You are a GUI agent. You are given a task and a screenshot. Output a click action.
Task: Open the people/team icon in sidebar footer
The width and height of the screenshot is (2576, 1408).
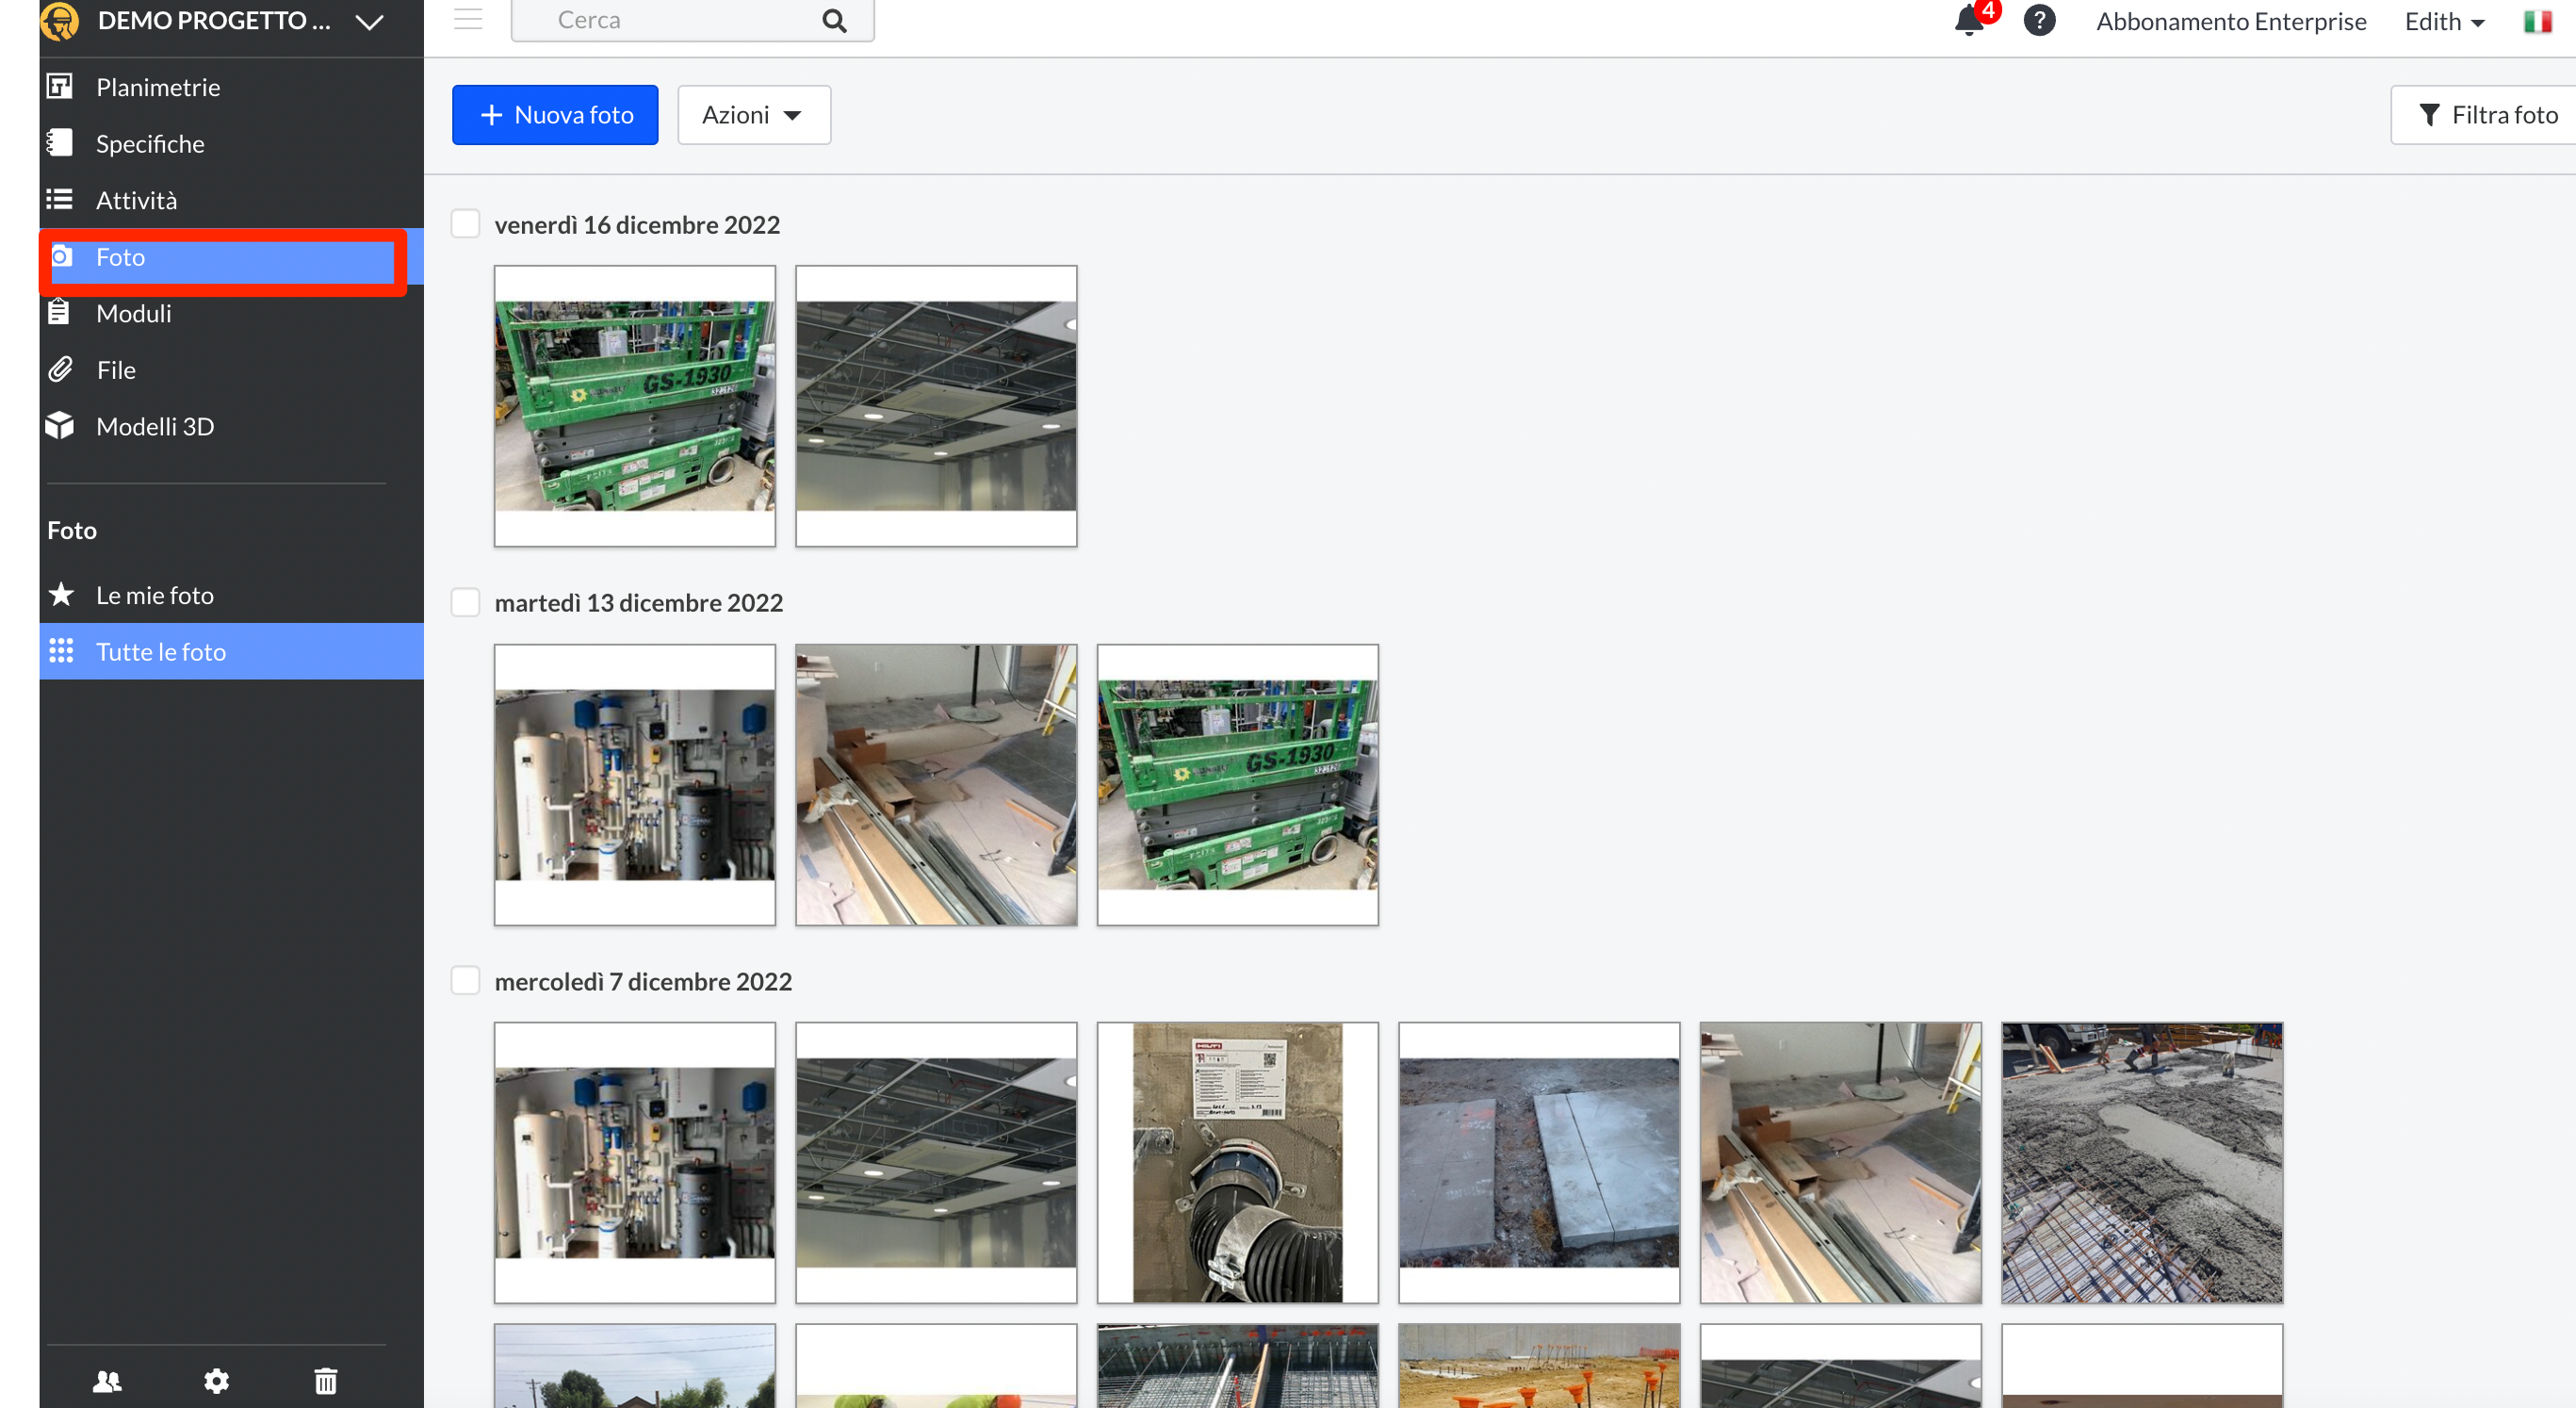(x=107, y=1381)
